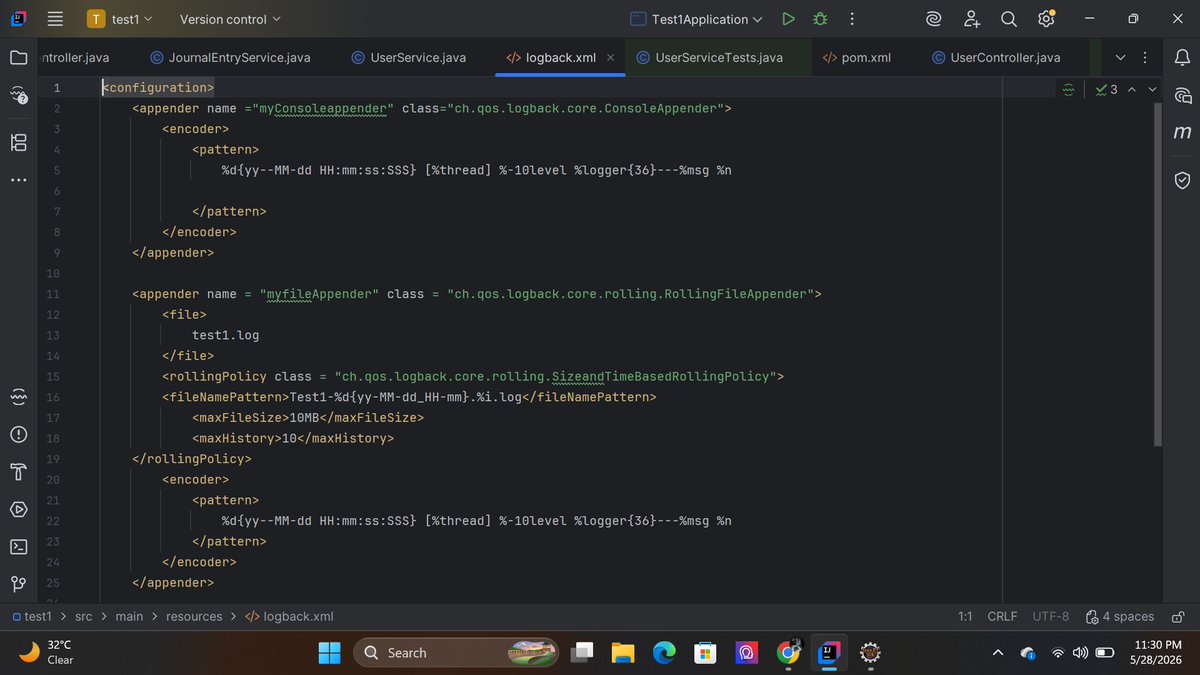Click the reader mode icon in editor
The image size is (1200, 675).
[x=1068, y=89]
